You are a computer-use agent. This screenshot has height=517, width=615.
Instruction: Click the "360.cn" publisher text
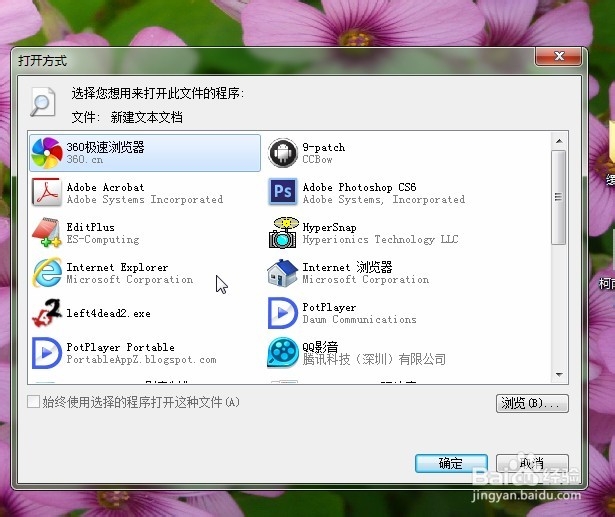click(85, 159)
